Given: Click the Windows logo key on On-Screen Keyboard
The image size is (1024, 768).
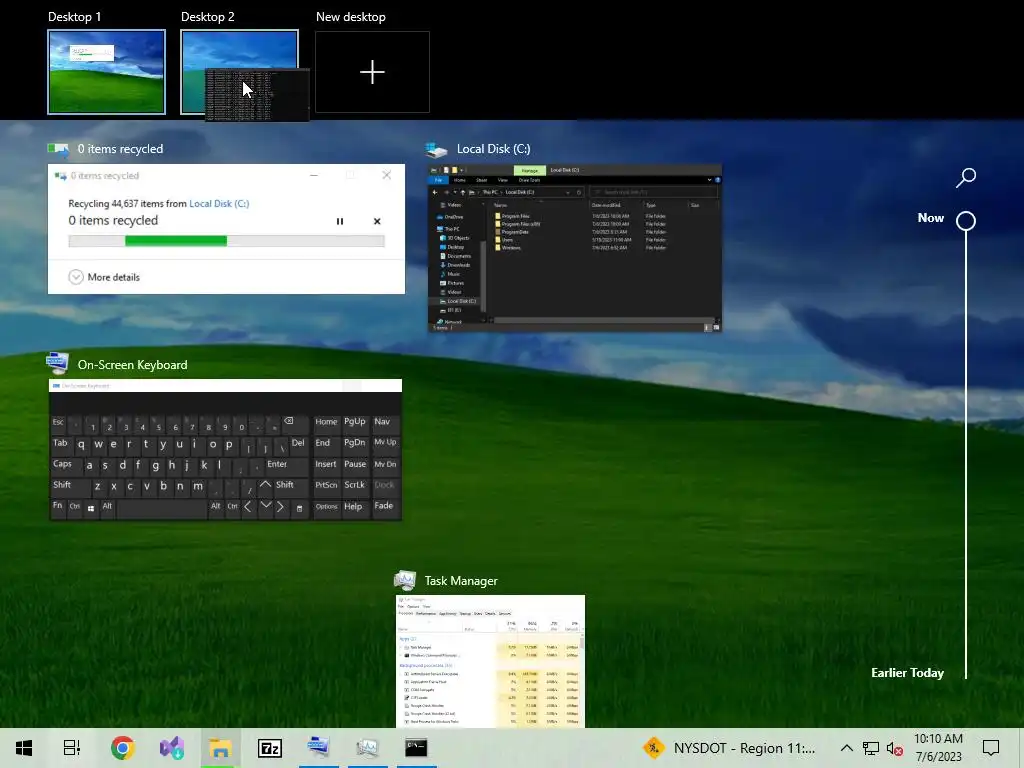Looking at the screenshot, I should tap(91, 507).
